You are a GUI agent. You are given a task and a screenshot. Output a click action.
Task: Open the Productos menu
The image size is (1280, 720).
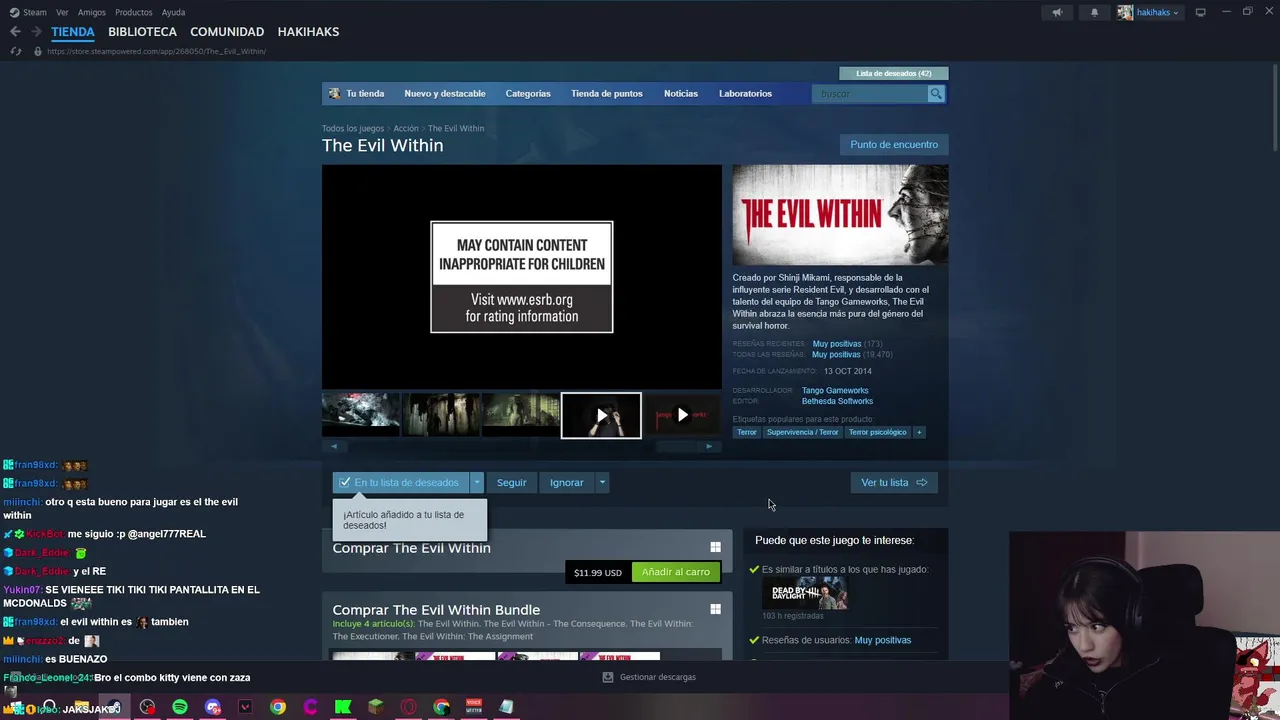[134, 12]
